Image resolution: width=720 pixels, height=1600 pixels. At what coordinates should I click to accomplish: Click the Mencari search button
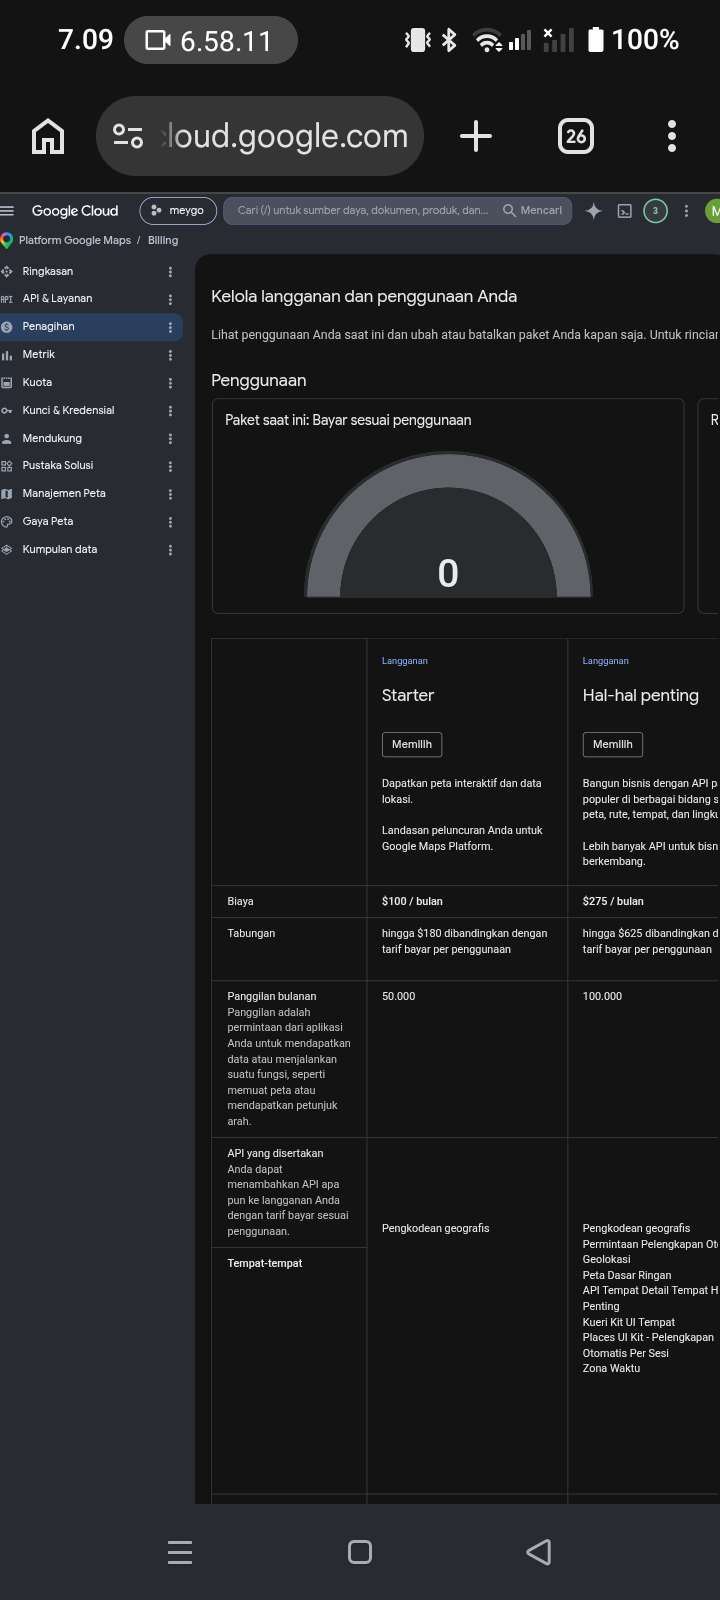coord(533,210)
